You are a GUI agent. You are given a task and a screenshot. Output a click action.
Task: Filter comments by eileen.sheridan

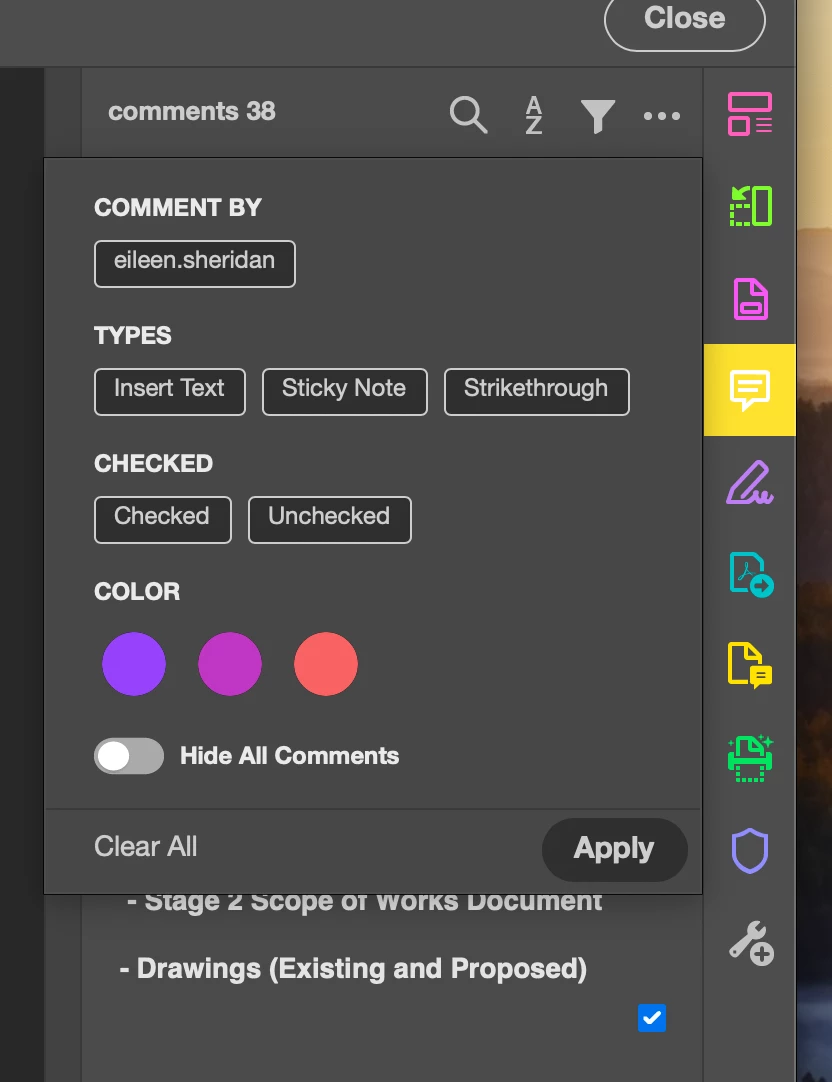tap(195, 264)
